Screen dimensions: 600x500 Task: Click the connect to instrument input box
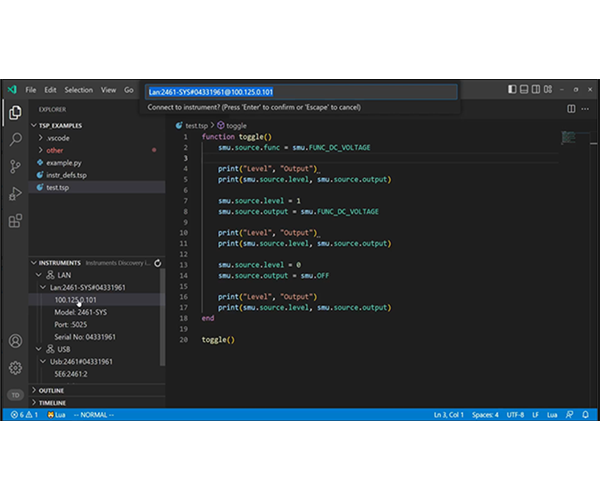300,91
